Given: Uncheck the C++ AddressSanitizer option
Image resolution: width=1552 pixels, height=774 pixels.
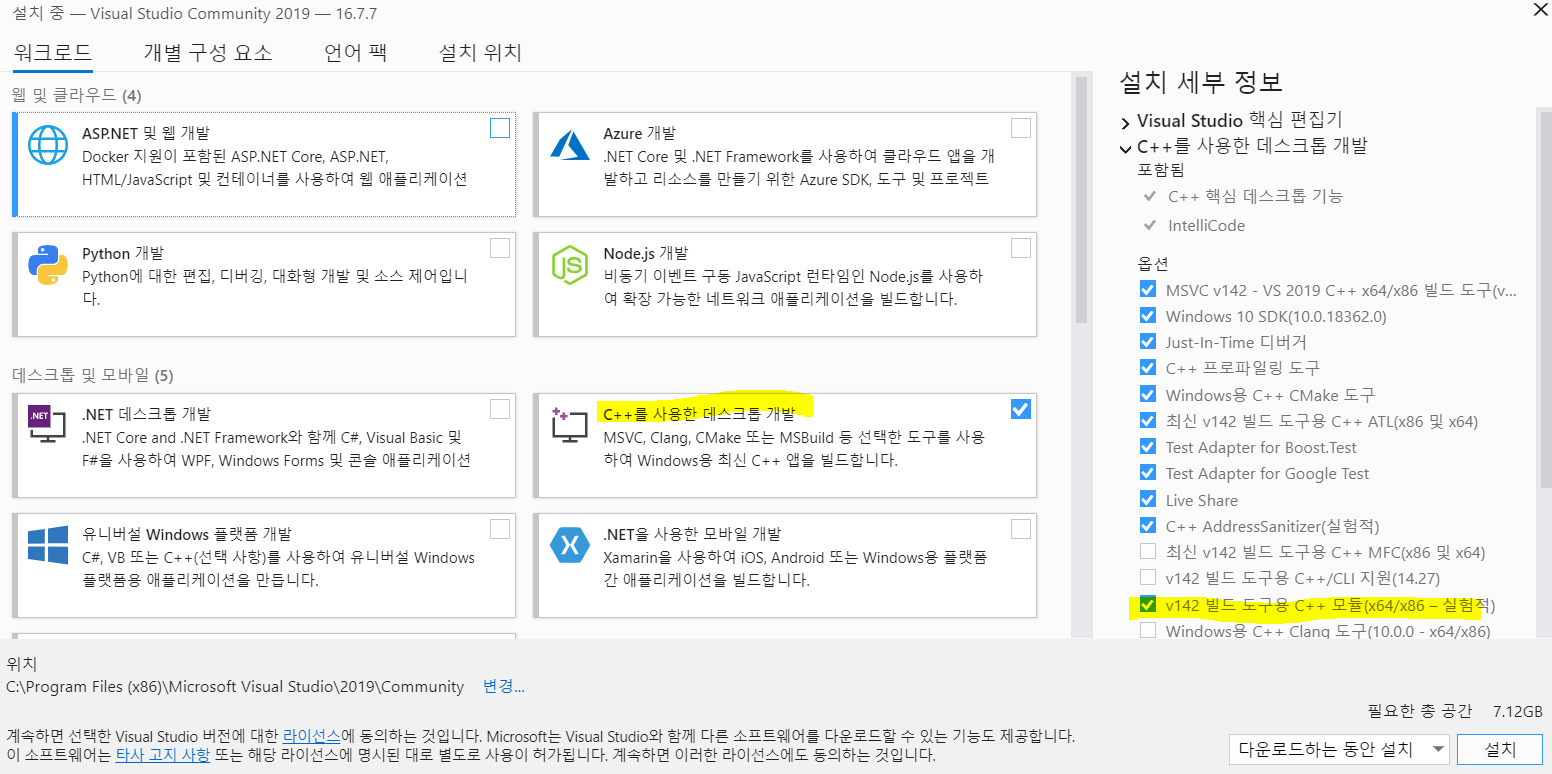Looking at the screenshot, I should [x=1148, y=526].
